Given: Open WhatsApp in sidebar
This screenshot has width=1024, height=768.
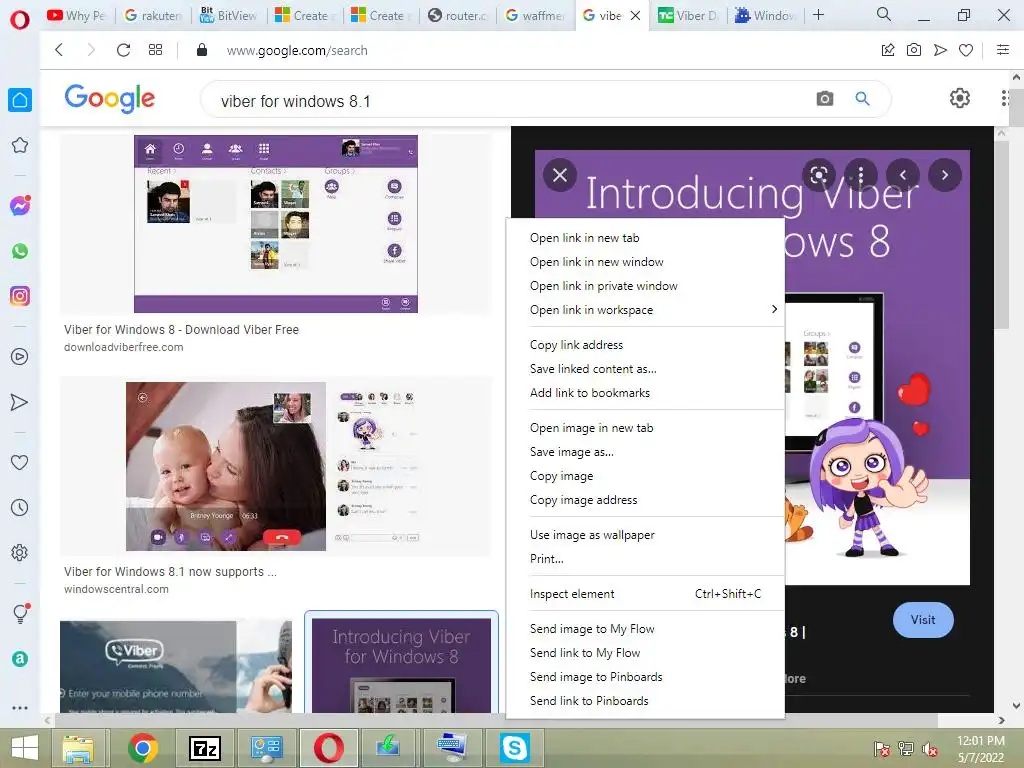Looking at the screenshot, I should (x=20, y=251).
